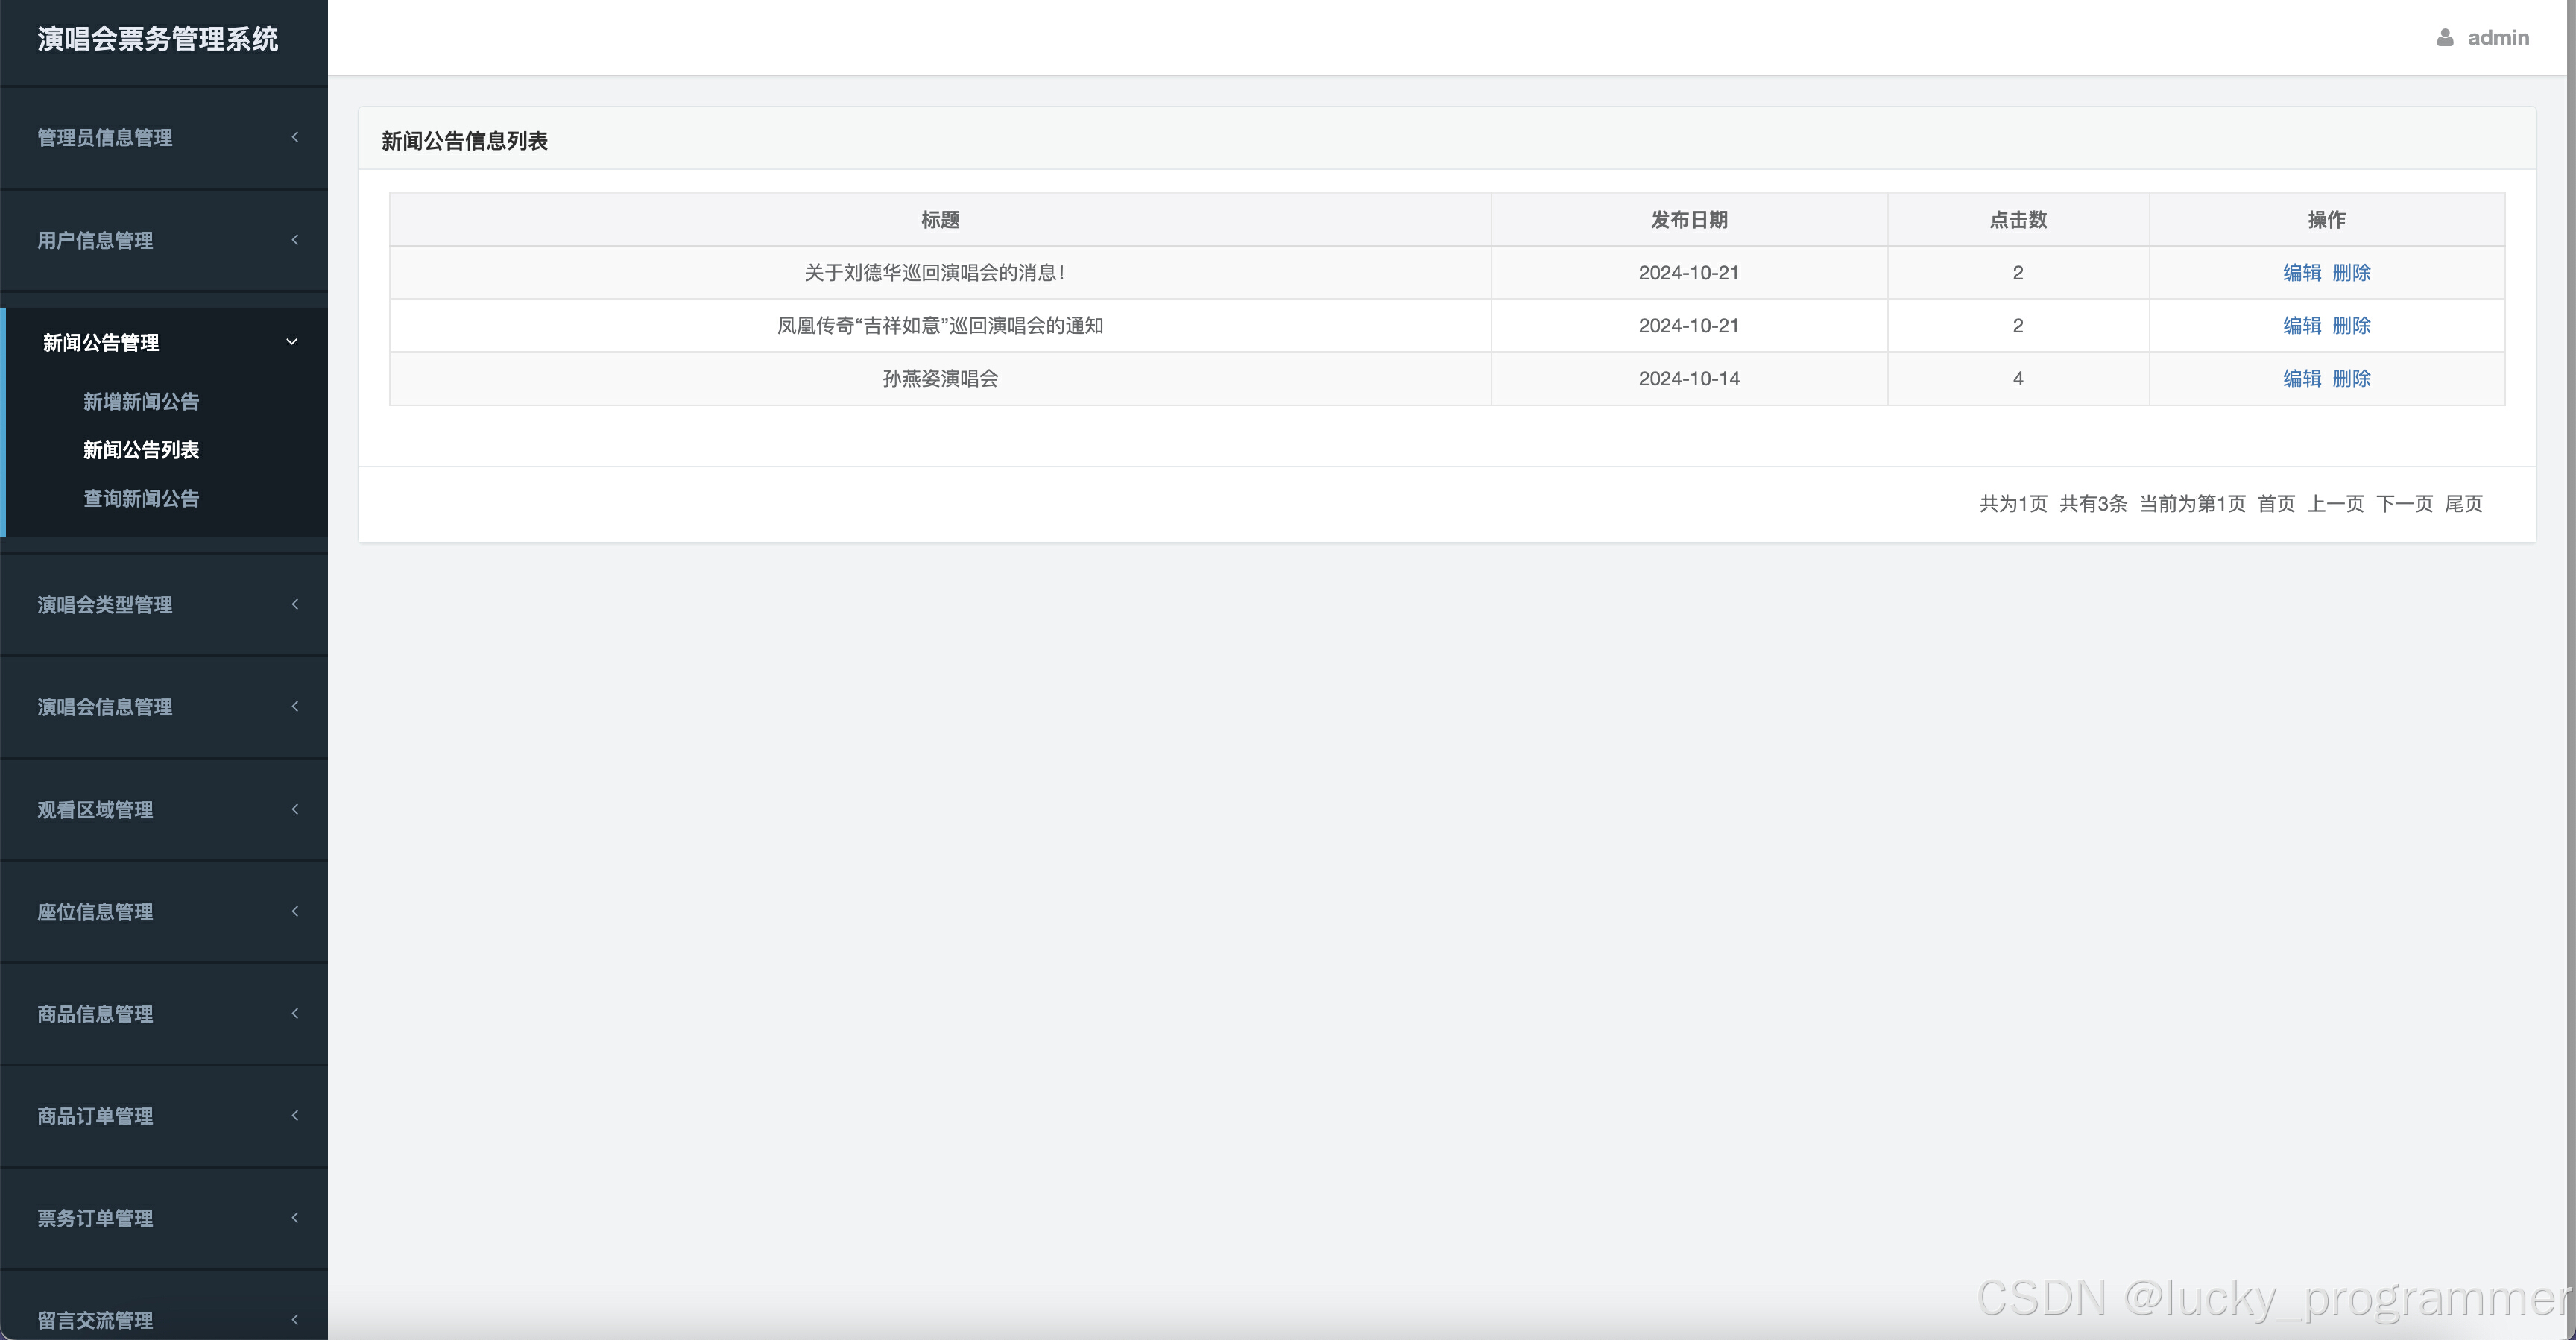Expand 演唱会信息管理 sidebar section
This screenshot has width=2576, height=1340.
[x=105, y=707]
